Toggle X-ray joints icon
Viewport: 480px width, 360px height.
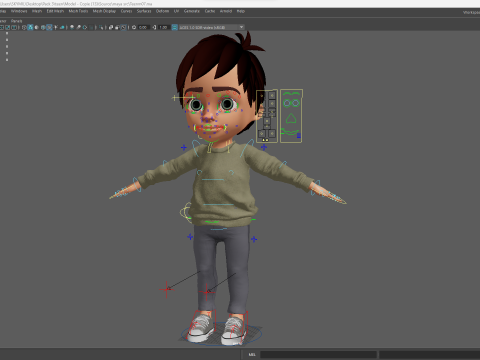pos(124,27)
